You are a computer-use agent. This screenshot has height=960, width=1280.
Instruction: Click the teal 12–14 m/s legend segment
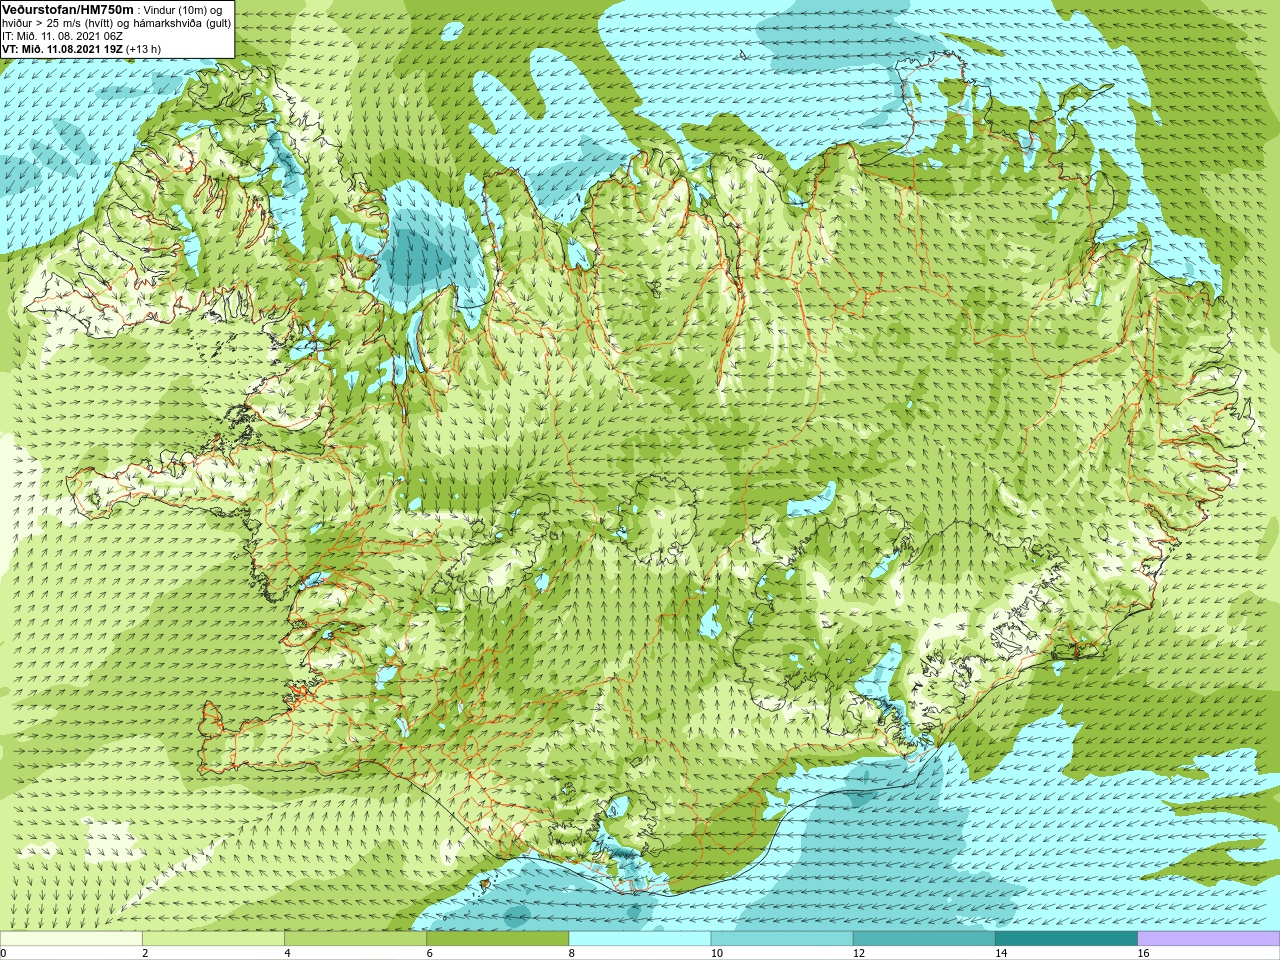tap(924, 939)
